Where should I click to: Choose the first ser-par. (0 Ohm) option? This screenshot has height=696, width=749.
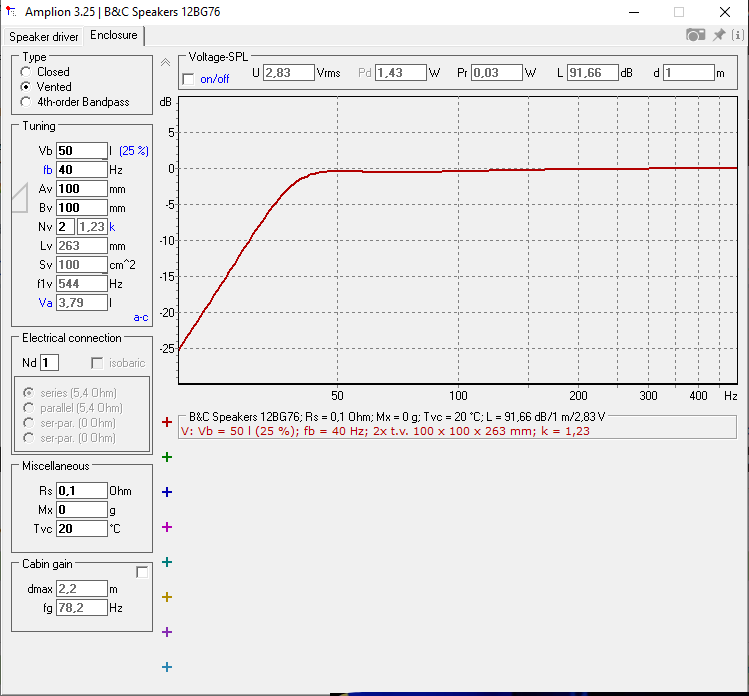(x=70, y=423)
